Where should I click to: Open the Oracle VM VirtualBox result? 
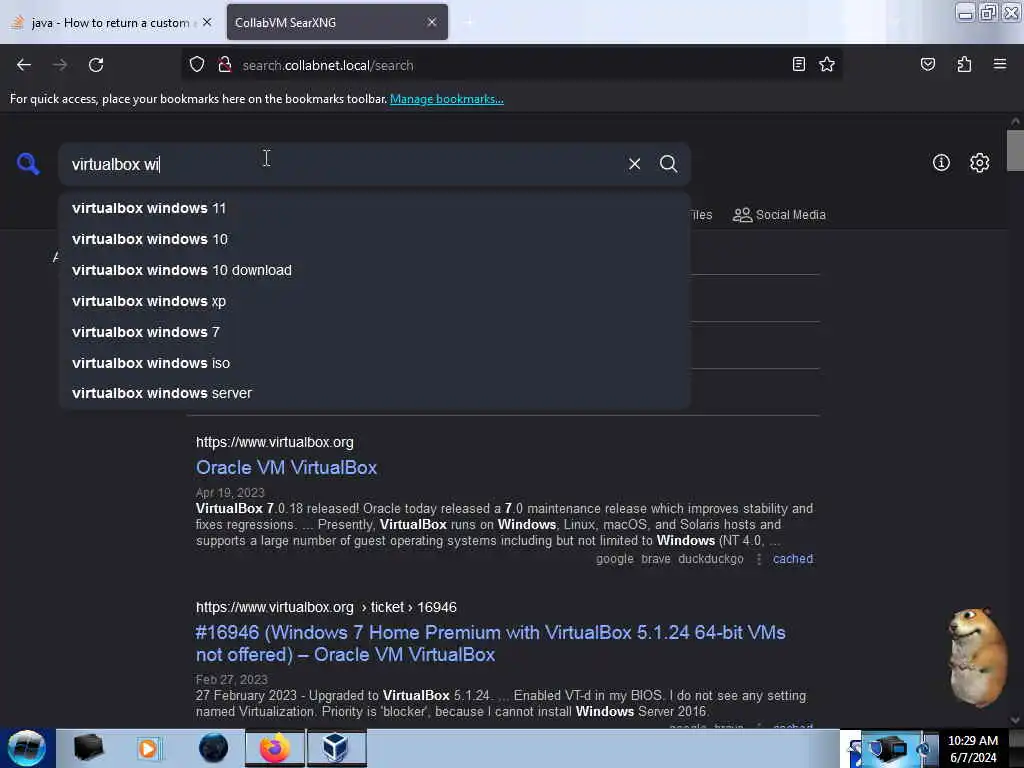coord(286,468)
